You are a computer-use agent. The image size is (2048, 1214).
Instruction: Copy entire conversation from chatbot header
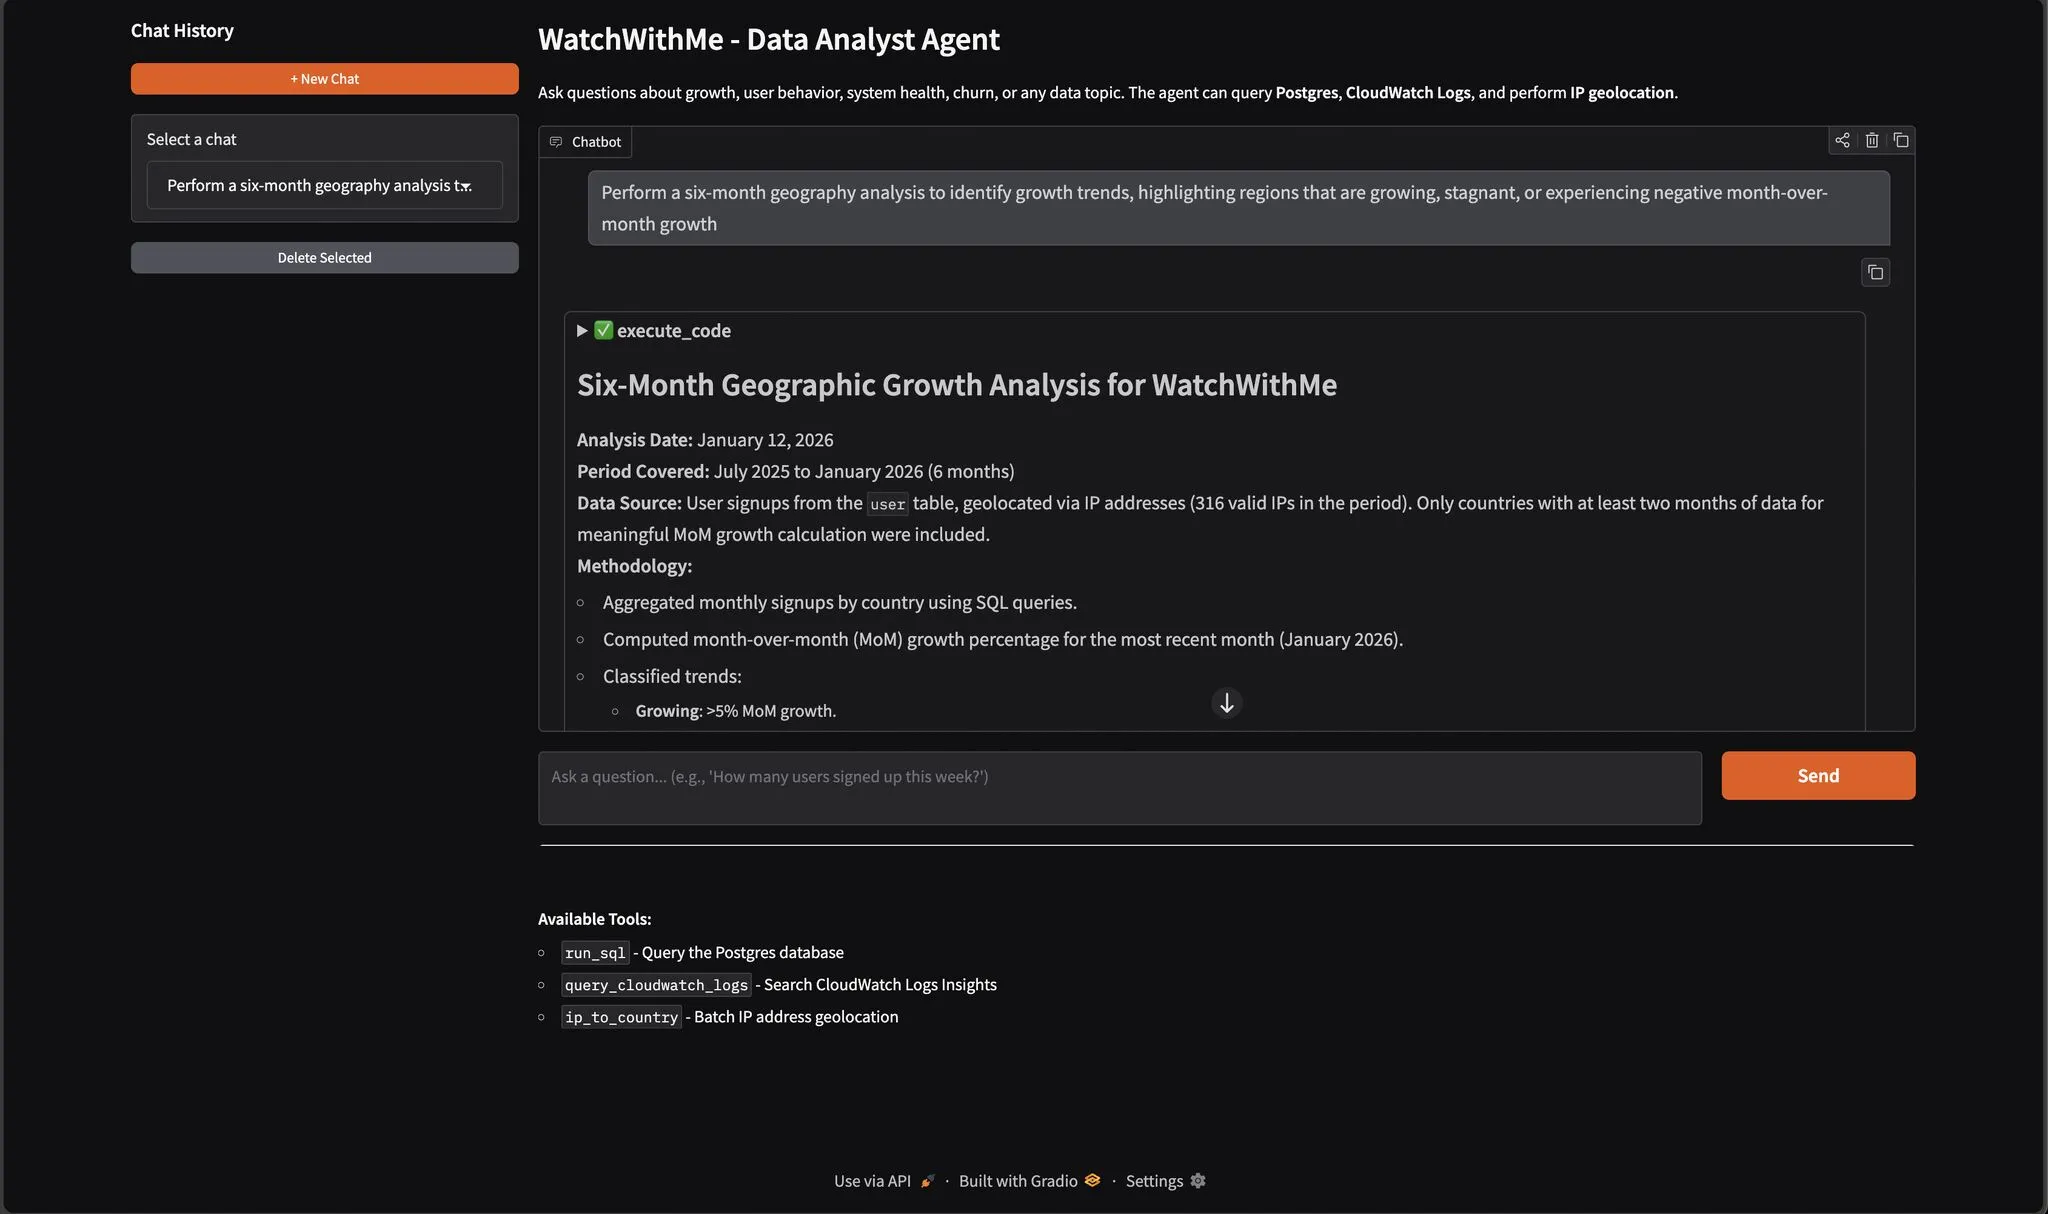1901,140
